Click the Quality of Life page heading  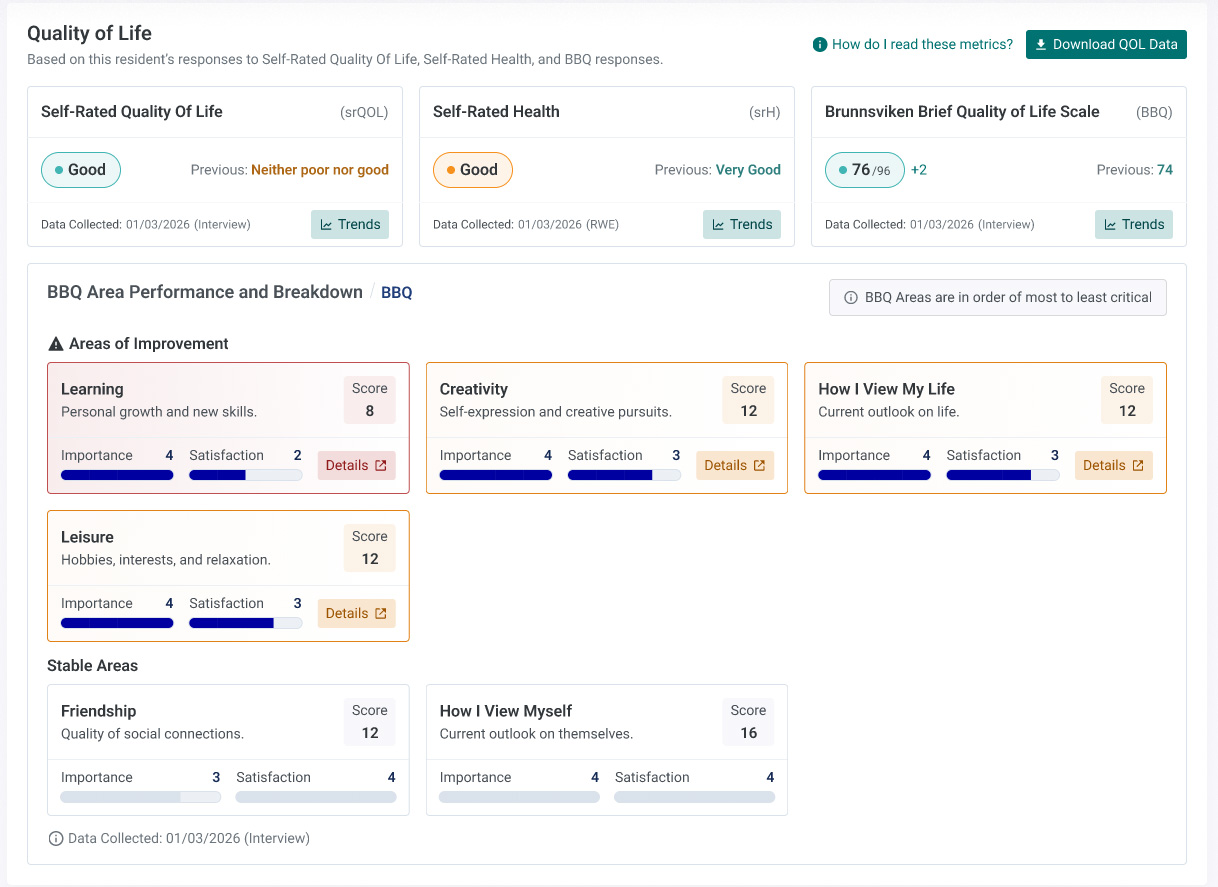90,35
